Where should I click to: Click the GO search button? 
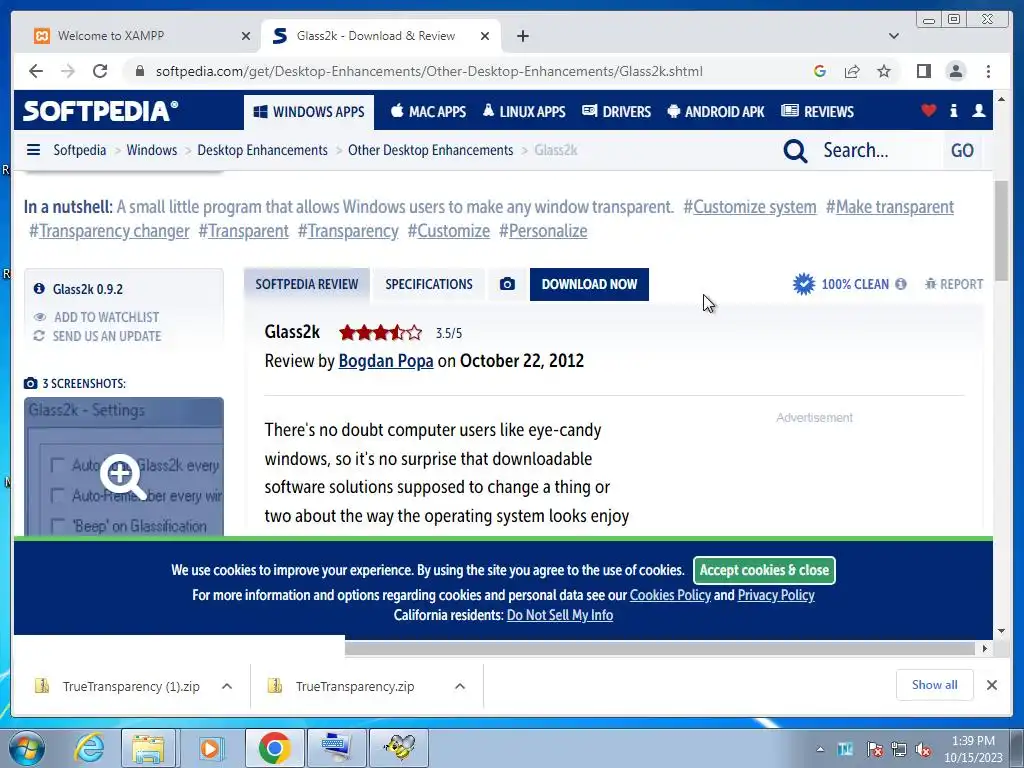(x=962, y=151)
